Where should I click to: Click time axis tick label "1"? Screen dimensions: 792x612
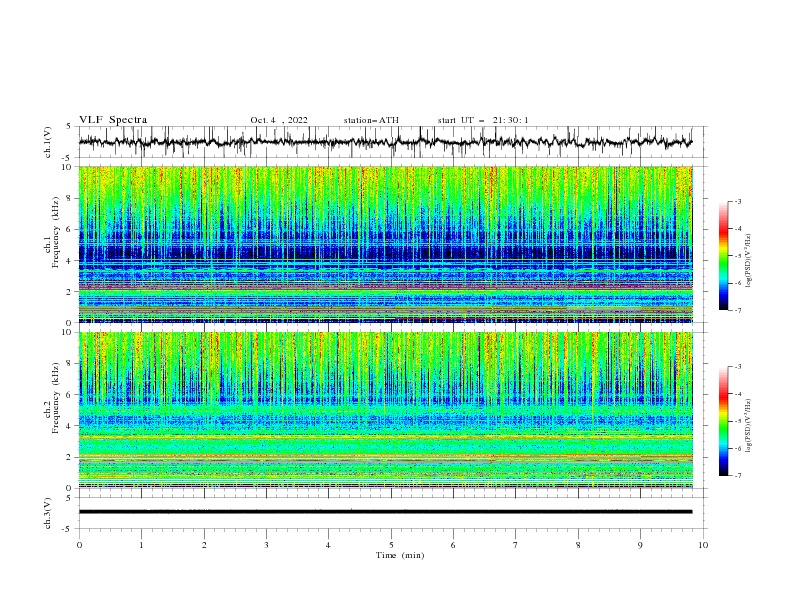(x=141, y=545)
